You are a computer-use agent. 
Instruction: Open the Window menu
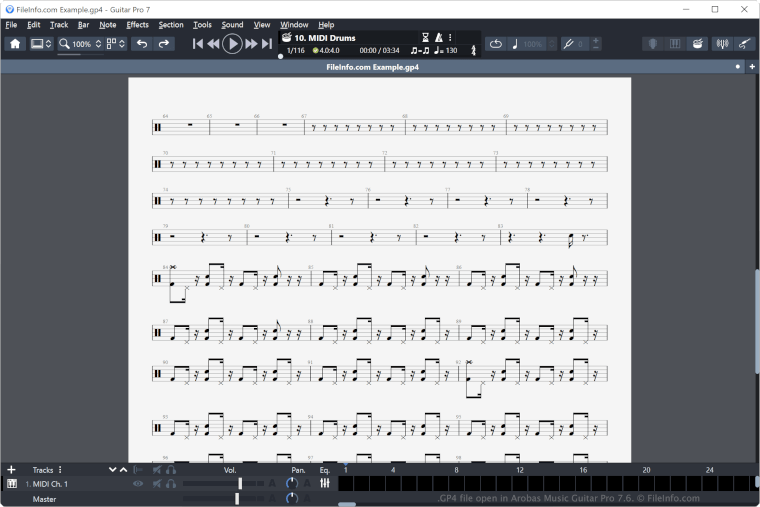pos(294,25)
